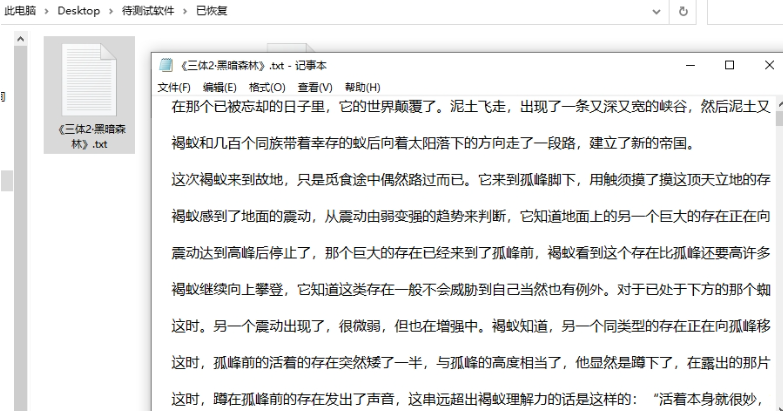
Task: Close the Notepad window
Action: coord(769,65)
